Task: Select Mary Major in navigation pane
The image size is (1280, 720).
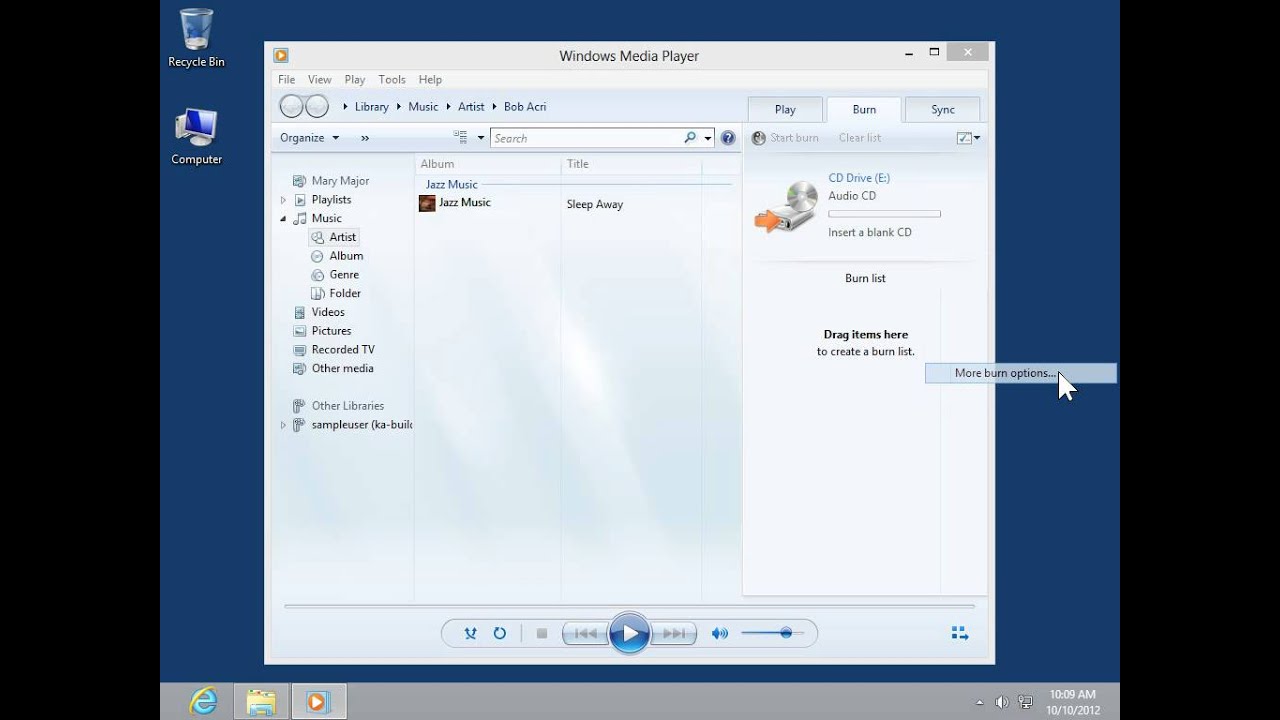Action: click(340, 181)
